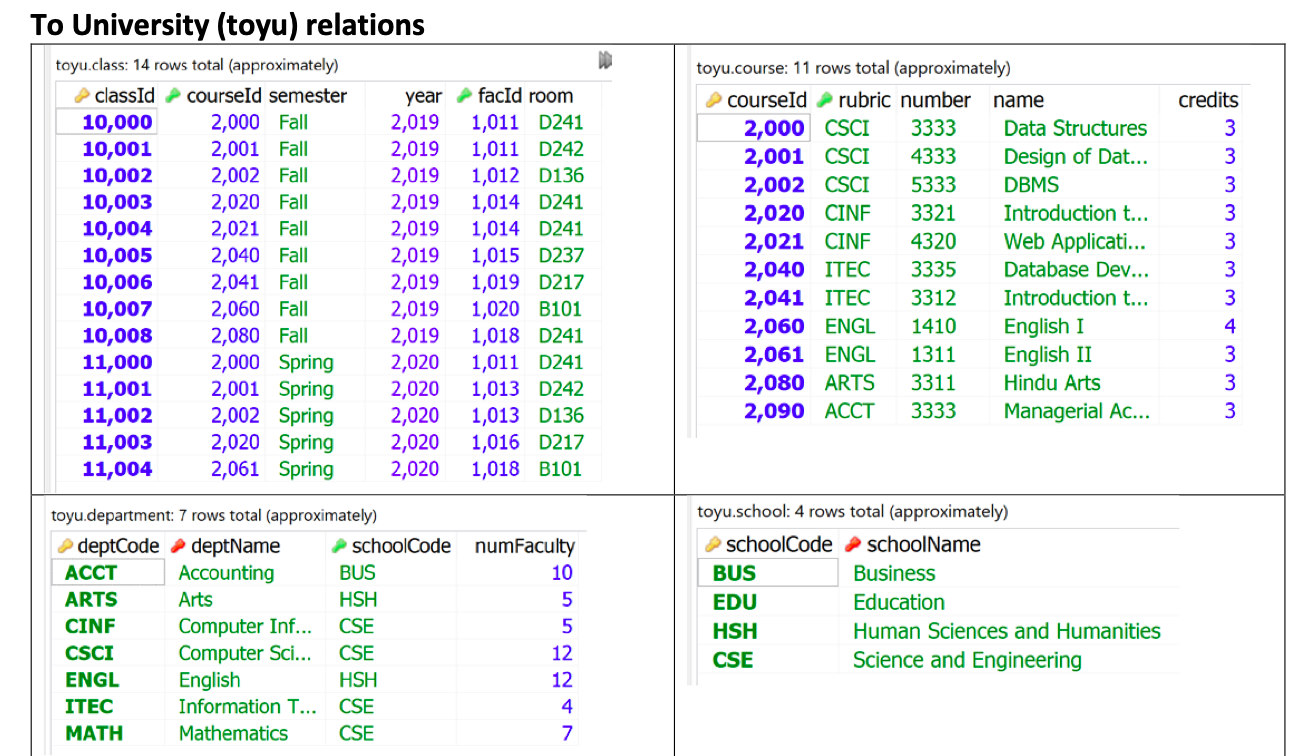Click green foreign key icon beside courseId

(173, 95)
